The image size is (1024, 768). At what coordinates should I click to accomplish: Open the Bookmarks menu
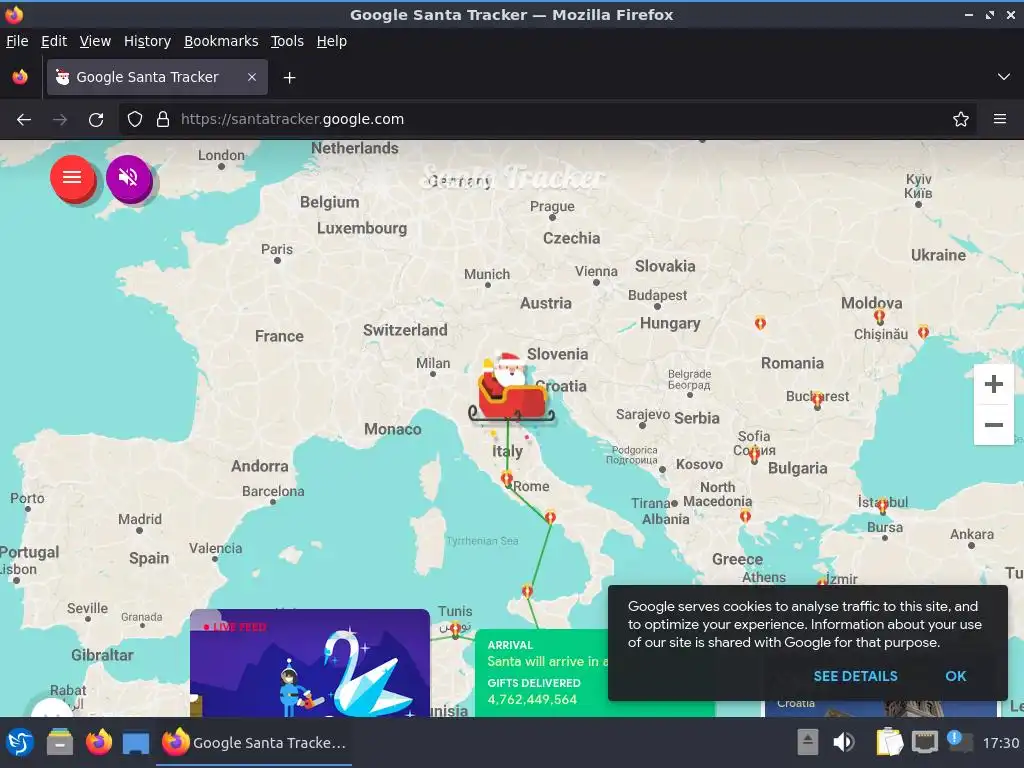[221, 41]
